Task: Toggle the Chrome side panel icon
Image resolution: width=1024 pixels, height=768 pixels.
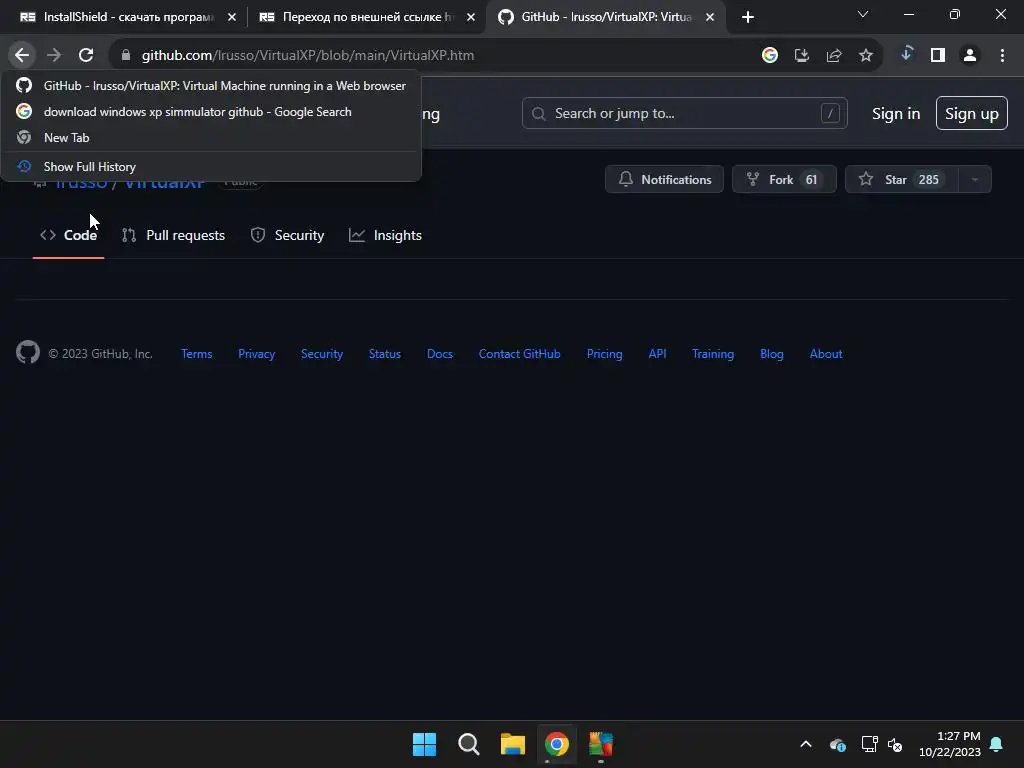Action: [938, 56]
